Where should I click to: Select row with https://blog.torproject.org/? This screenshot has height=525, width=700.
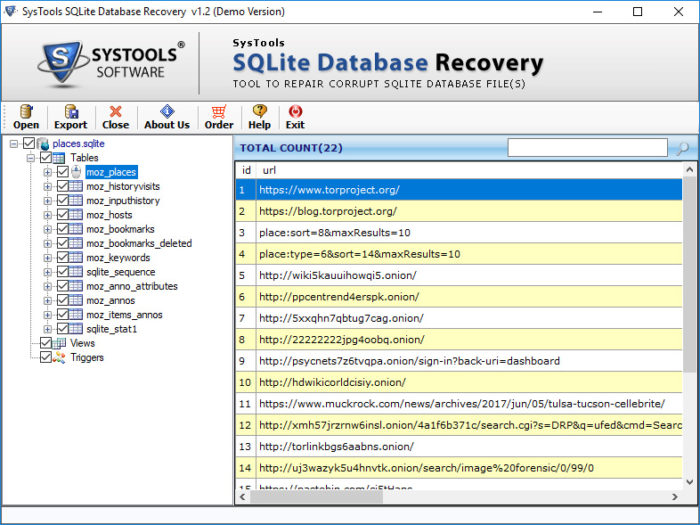tap(459, 211)
